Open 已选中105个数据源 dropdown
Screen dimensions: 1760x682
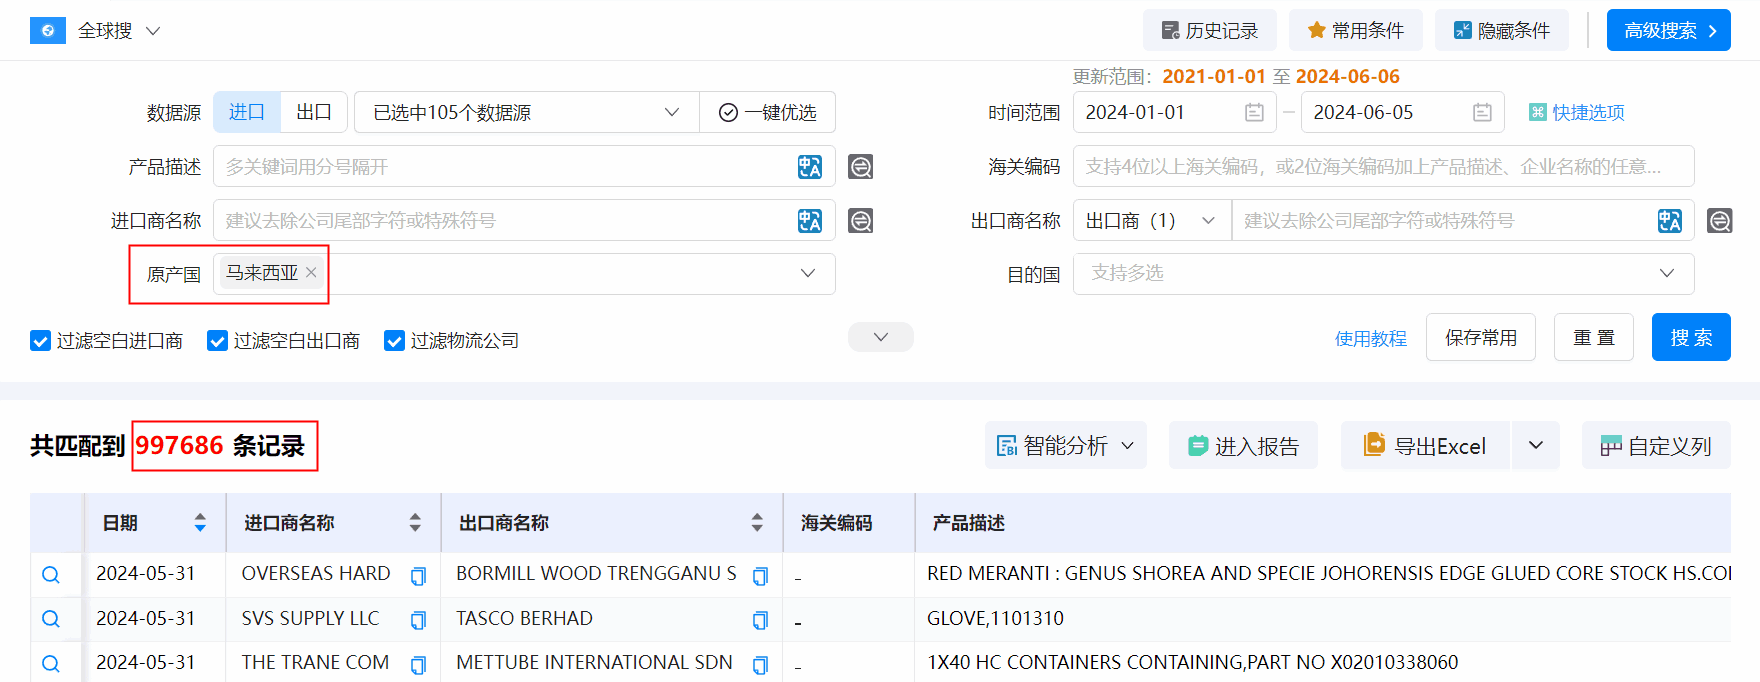(526, 113)
